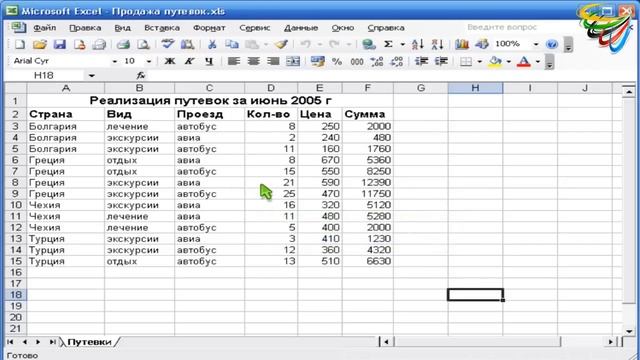Select column H header
The width and height of the screenshot is (640, 360).
point(475,88)
